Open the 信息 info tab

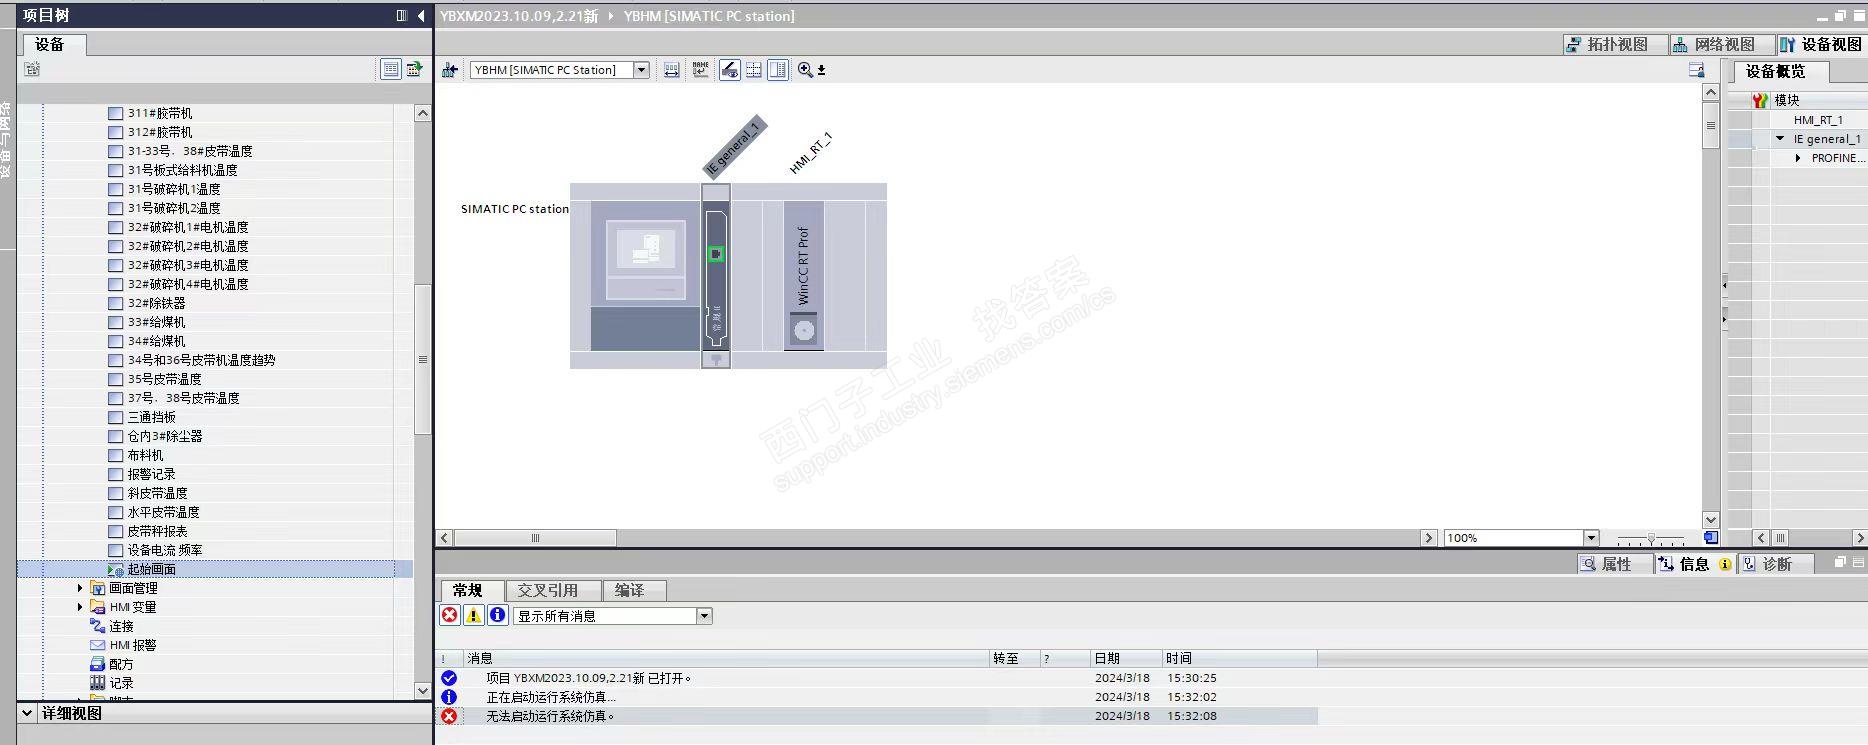[1695, 564]
